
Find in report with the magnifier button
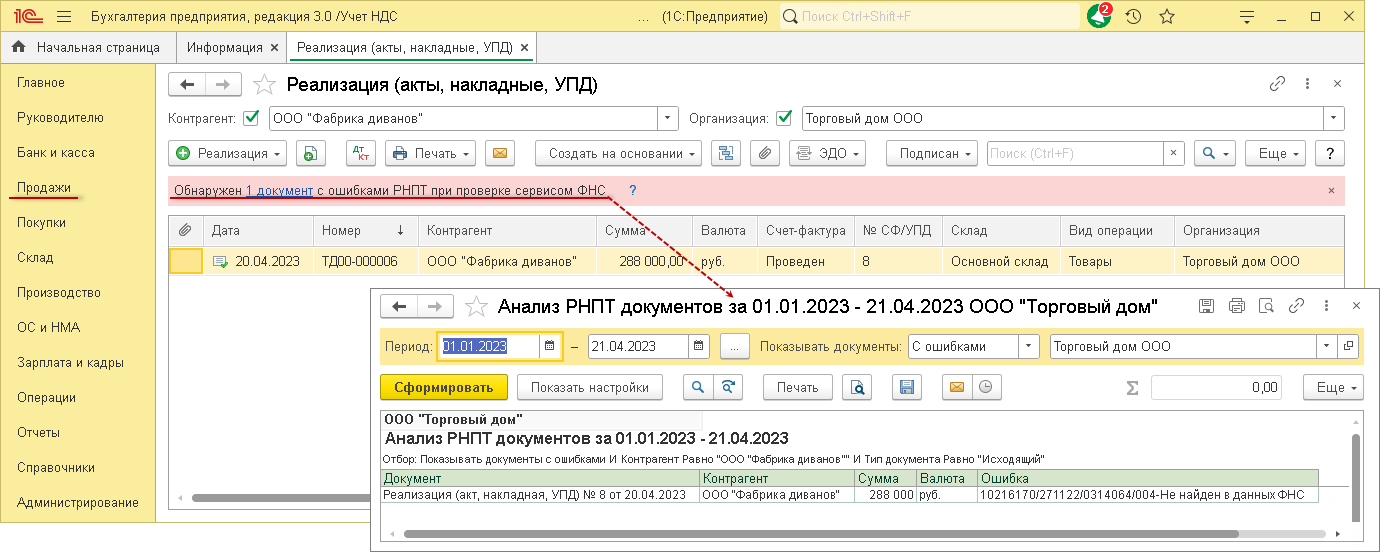pyautogui.click(x=698, y=387)
